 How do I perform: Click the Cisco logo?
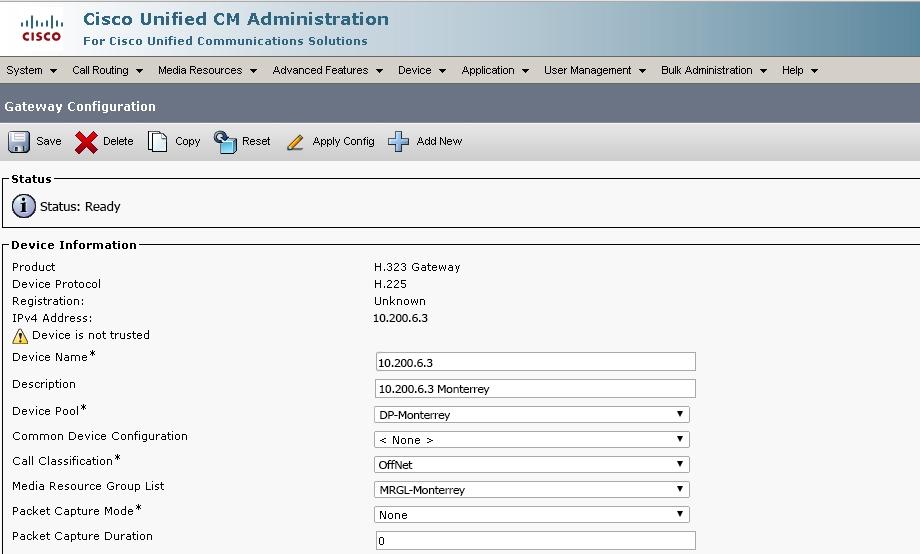[42, 29]
